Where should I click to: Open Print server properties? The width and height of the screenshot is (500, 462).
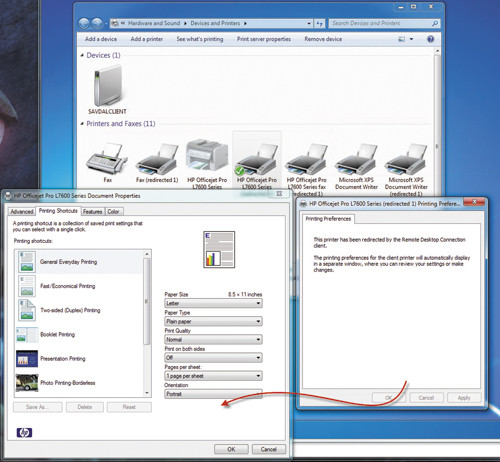point(264,39)
